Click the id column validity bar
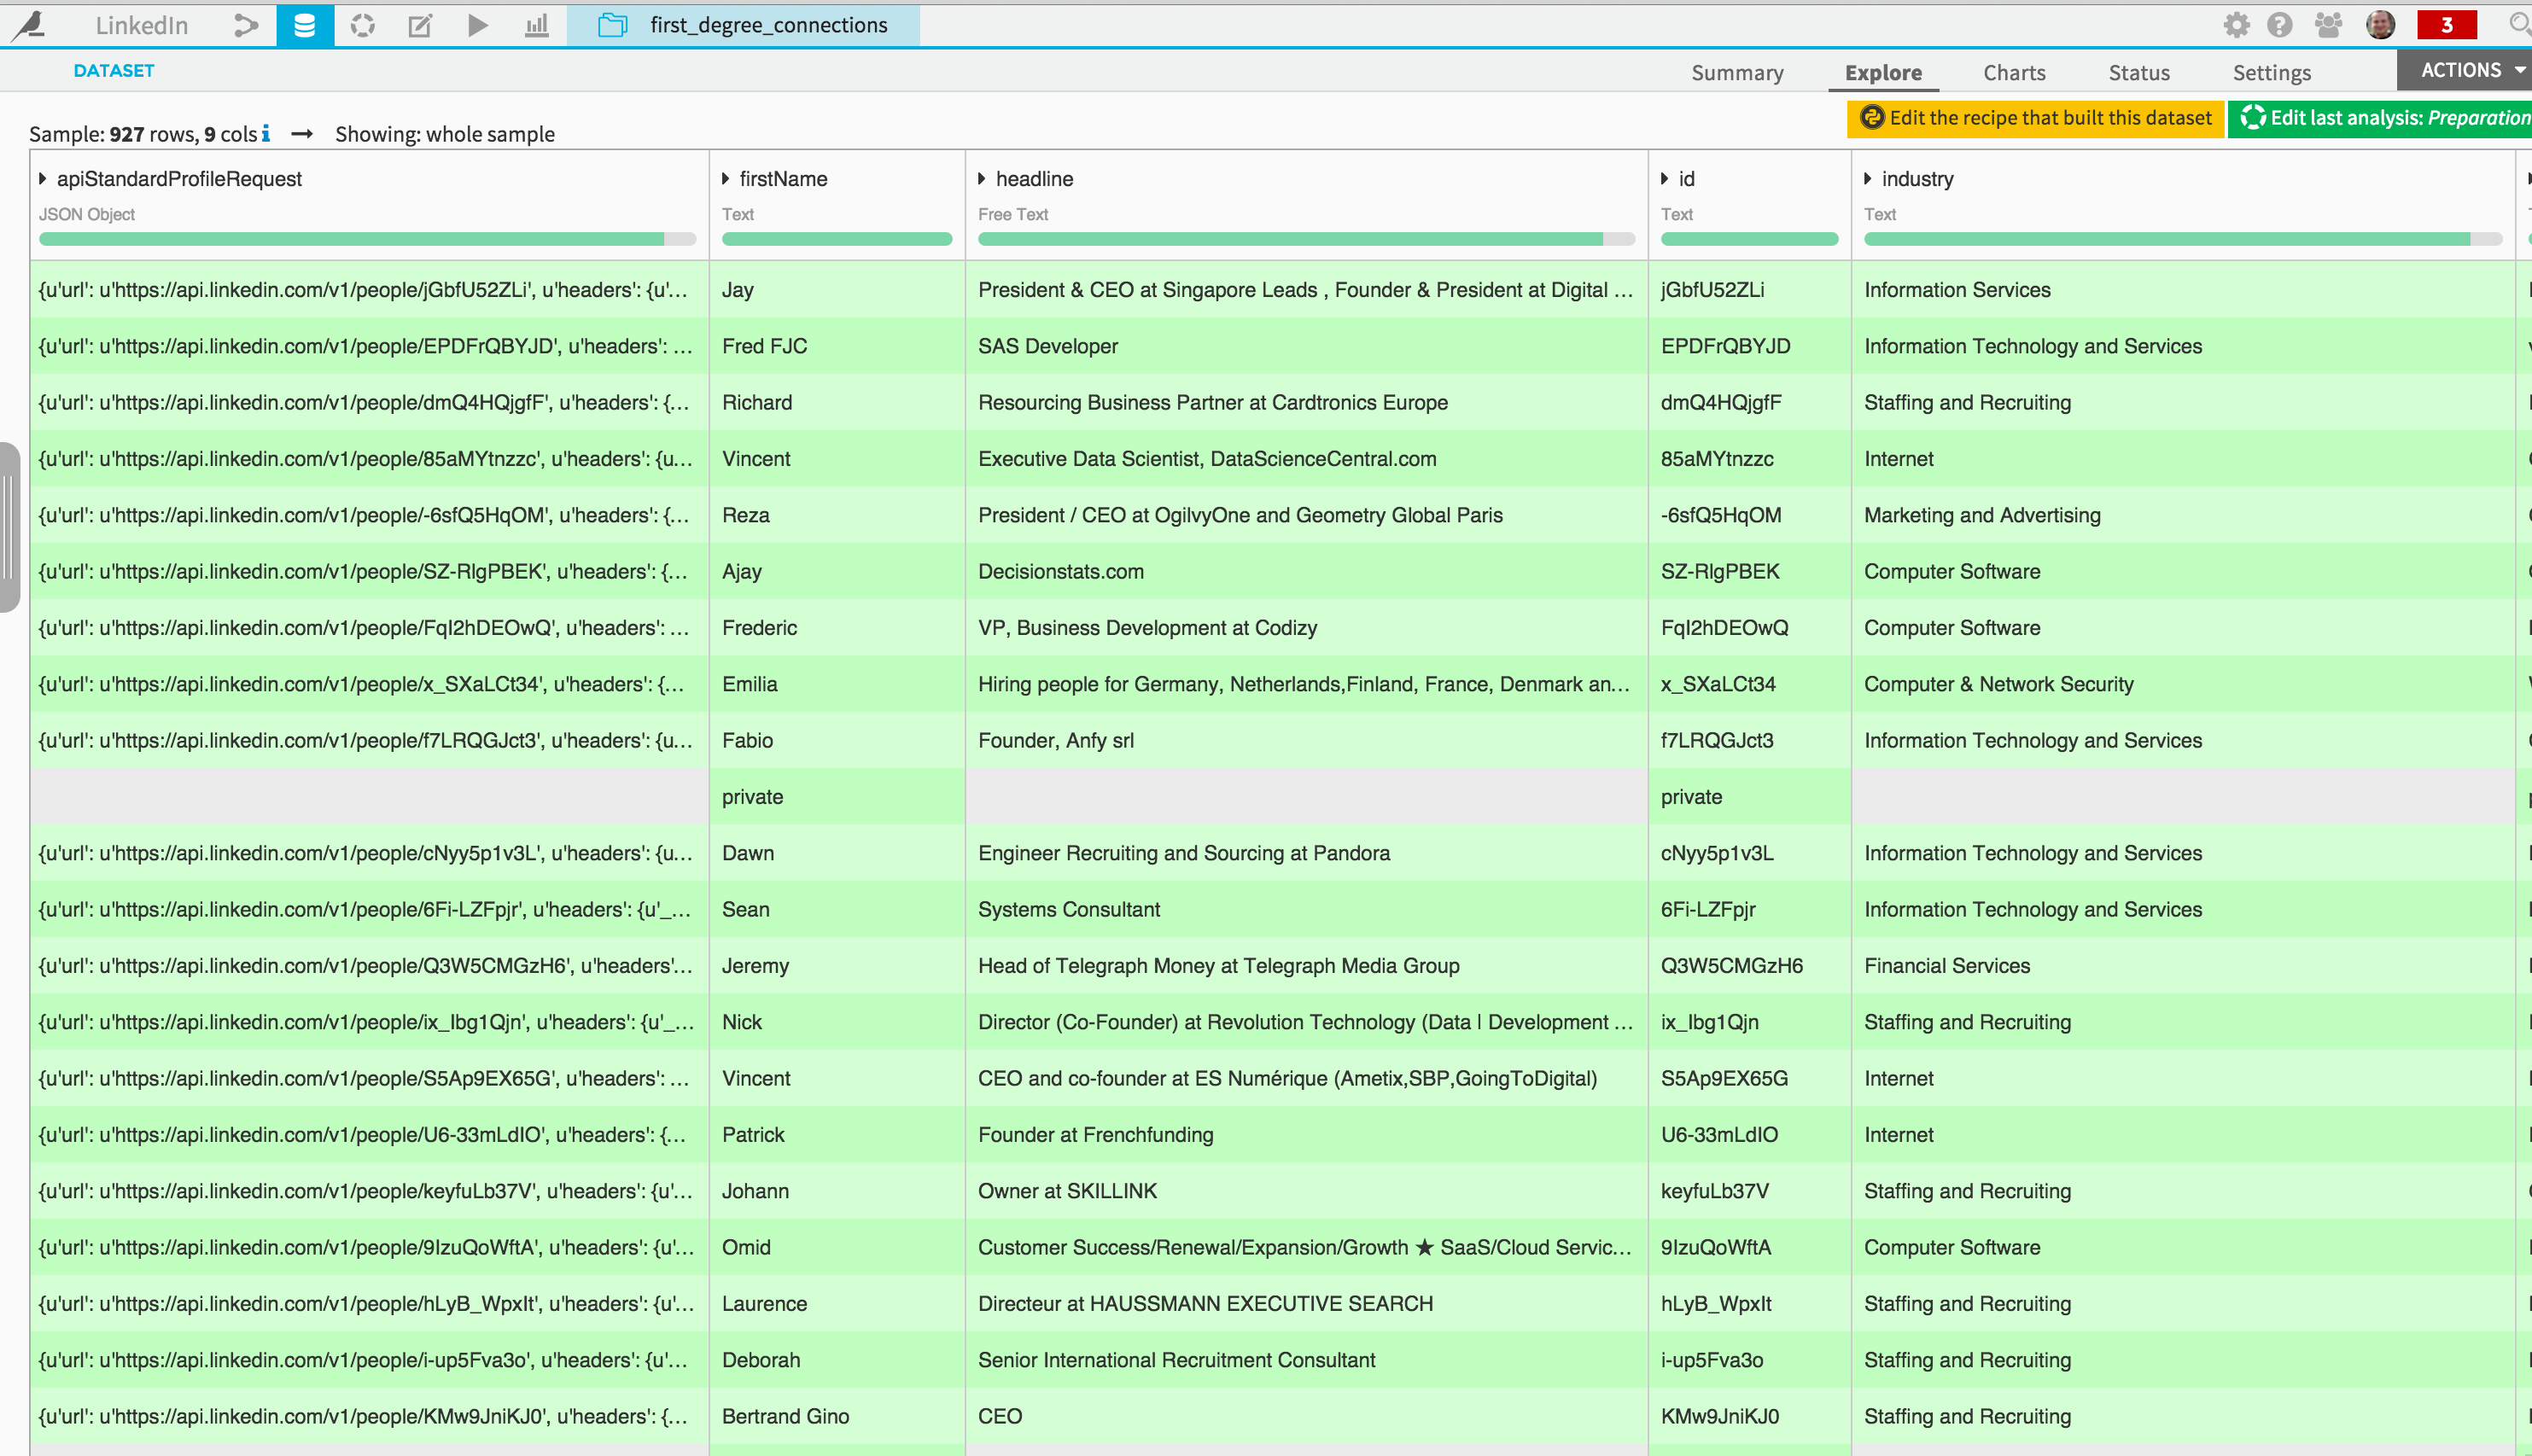 1749,239
